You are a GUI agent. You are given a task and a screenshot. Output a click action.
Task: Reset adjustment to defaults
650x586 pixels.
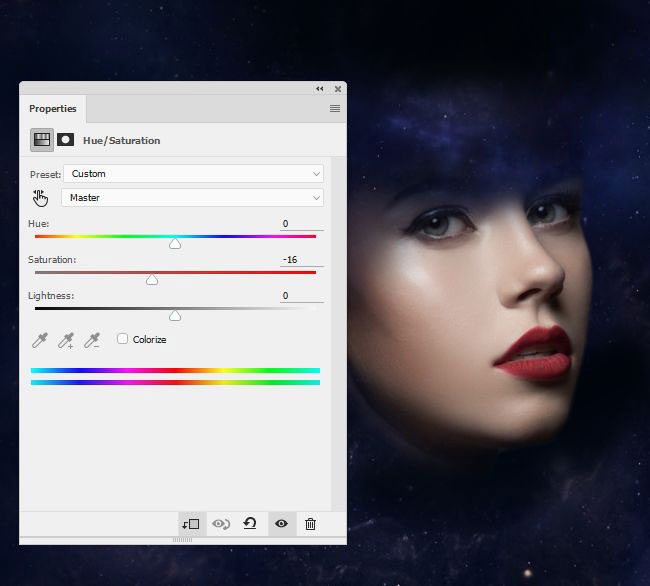pyautogui.click(x=250, y=523)
